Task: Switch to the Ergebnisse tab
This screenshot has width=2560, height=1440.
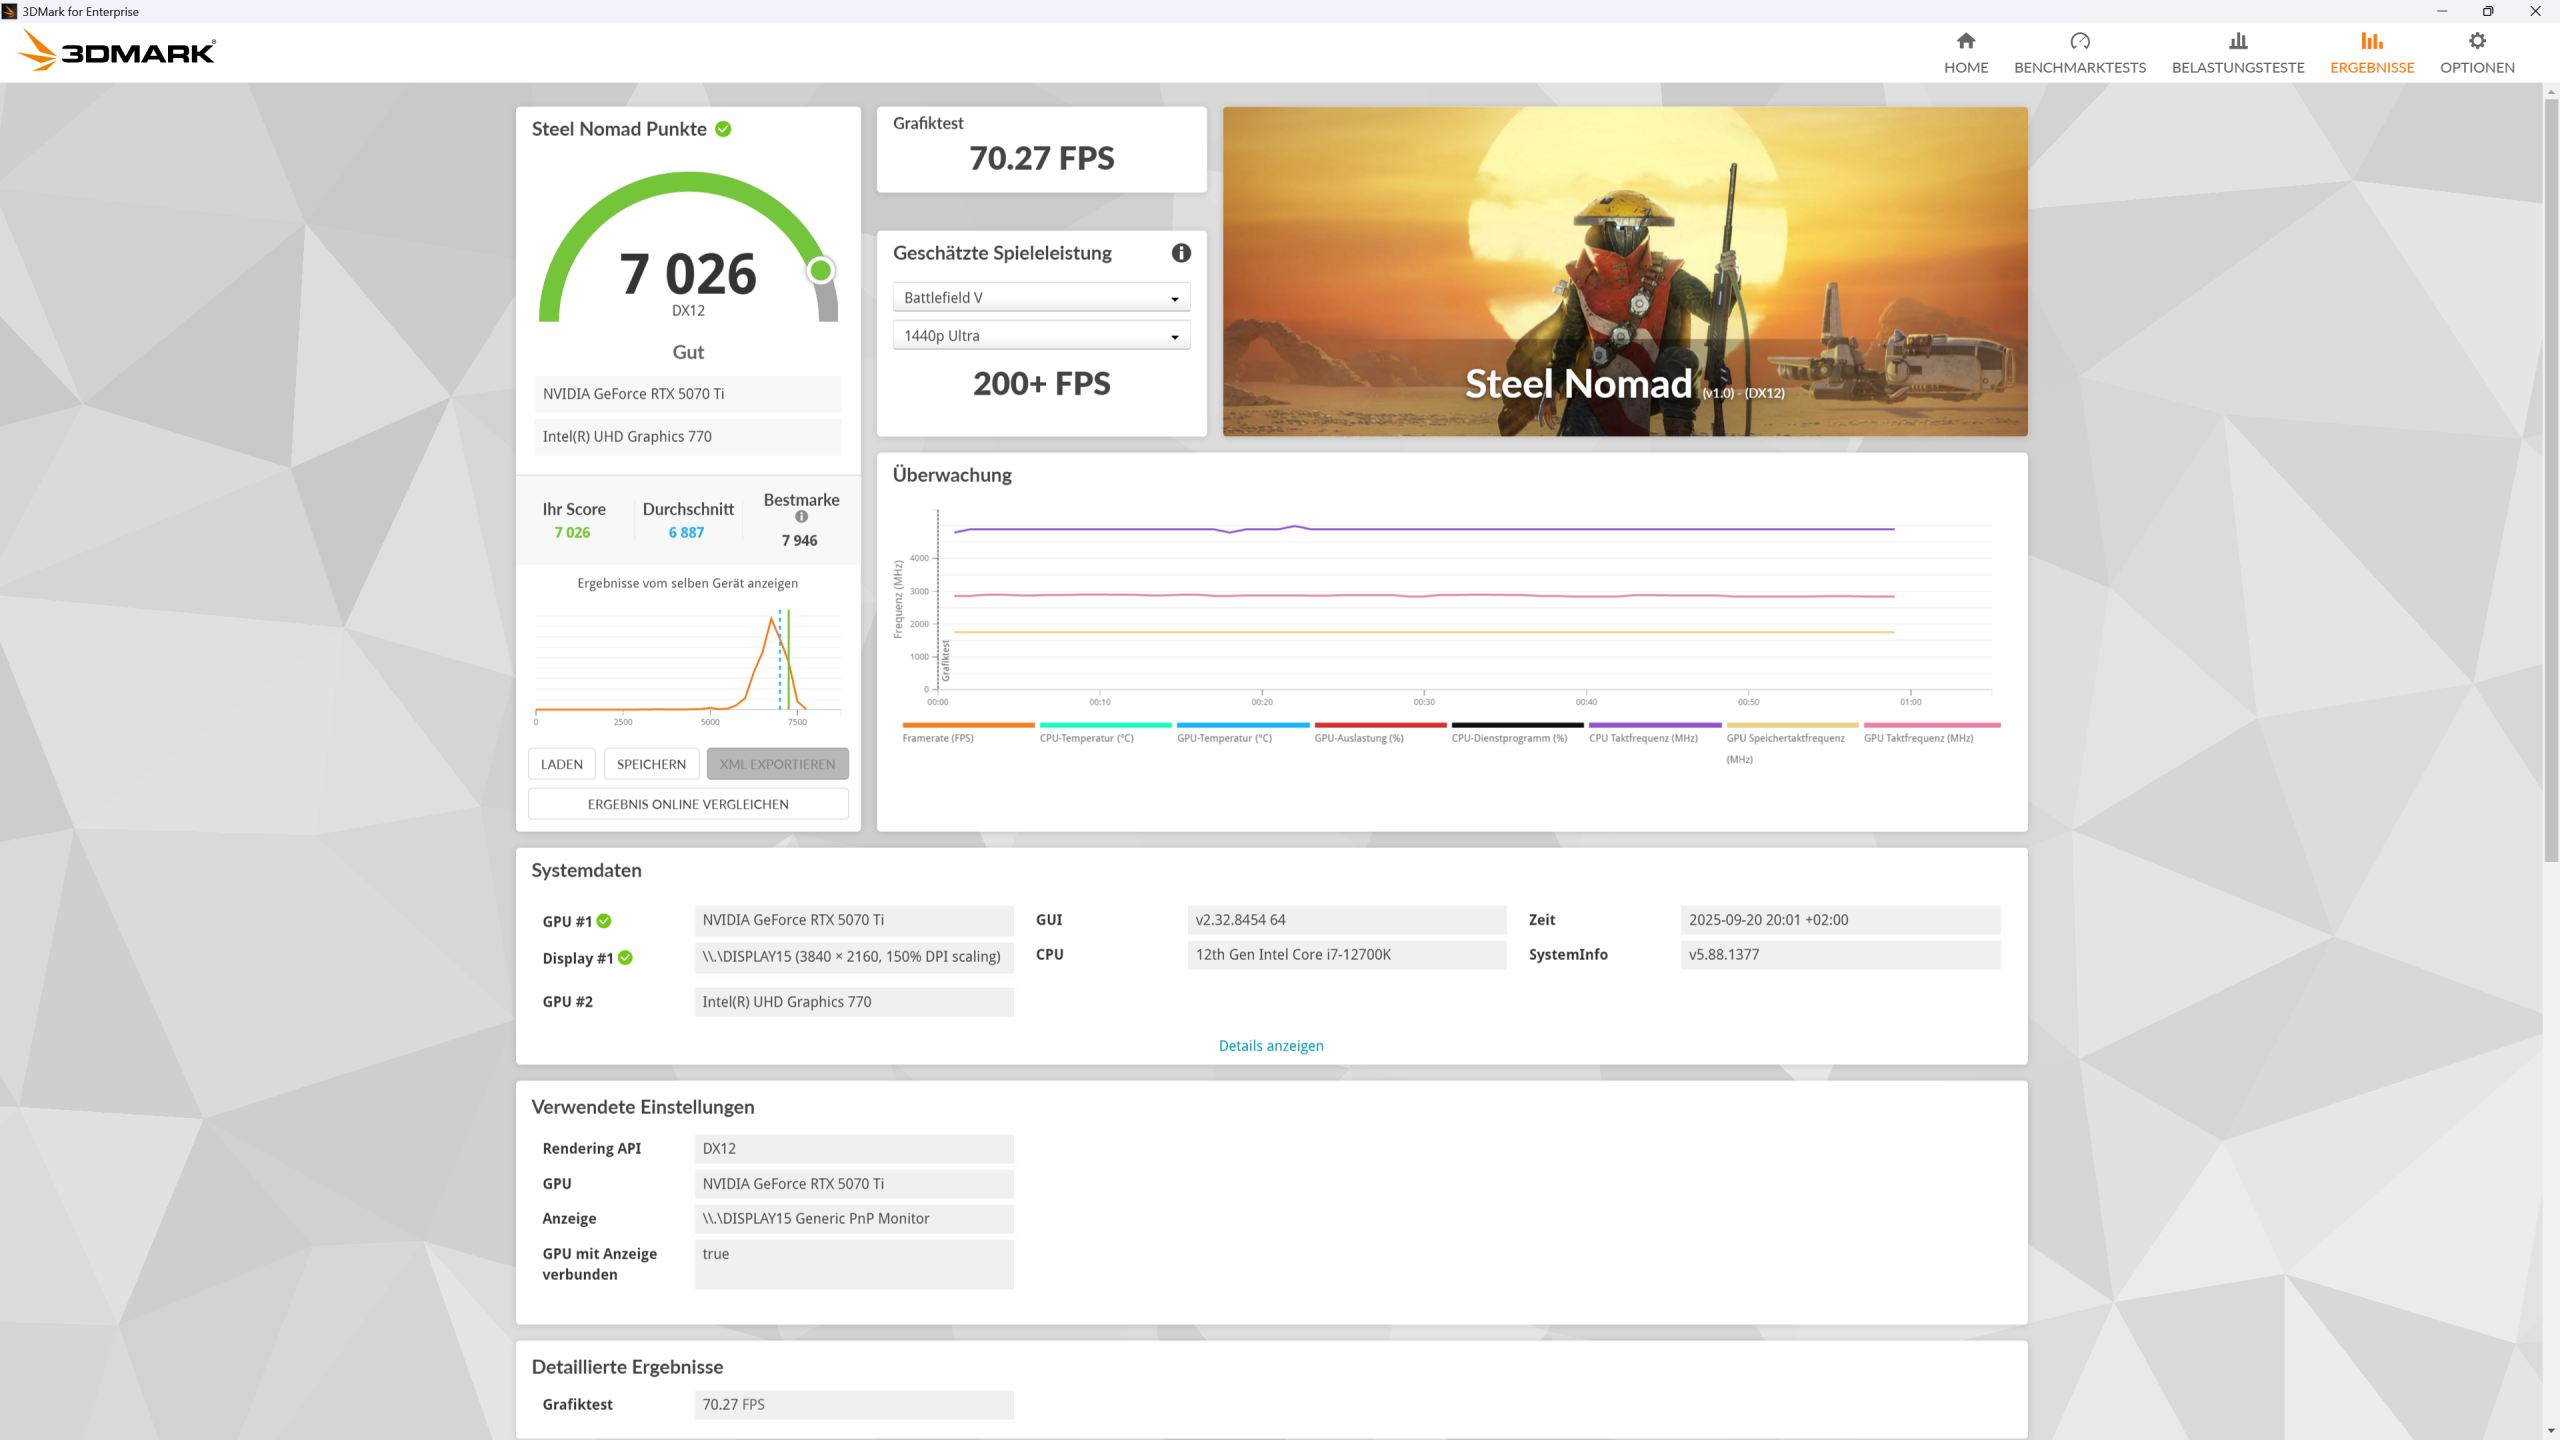Action: click(2371, 52)
